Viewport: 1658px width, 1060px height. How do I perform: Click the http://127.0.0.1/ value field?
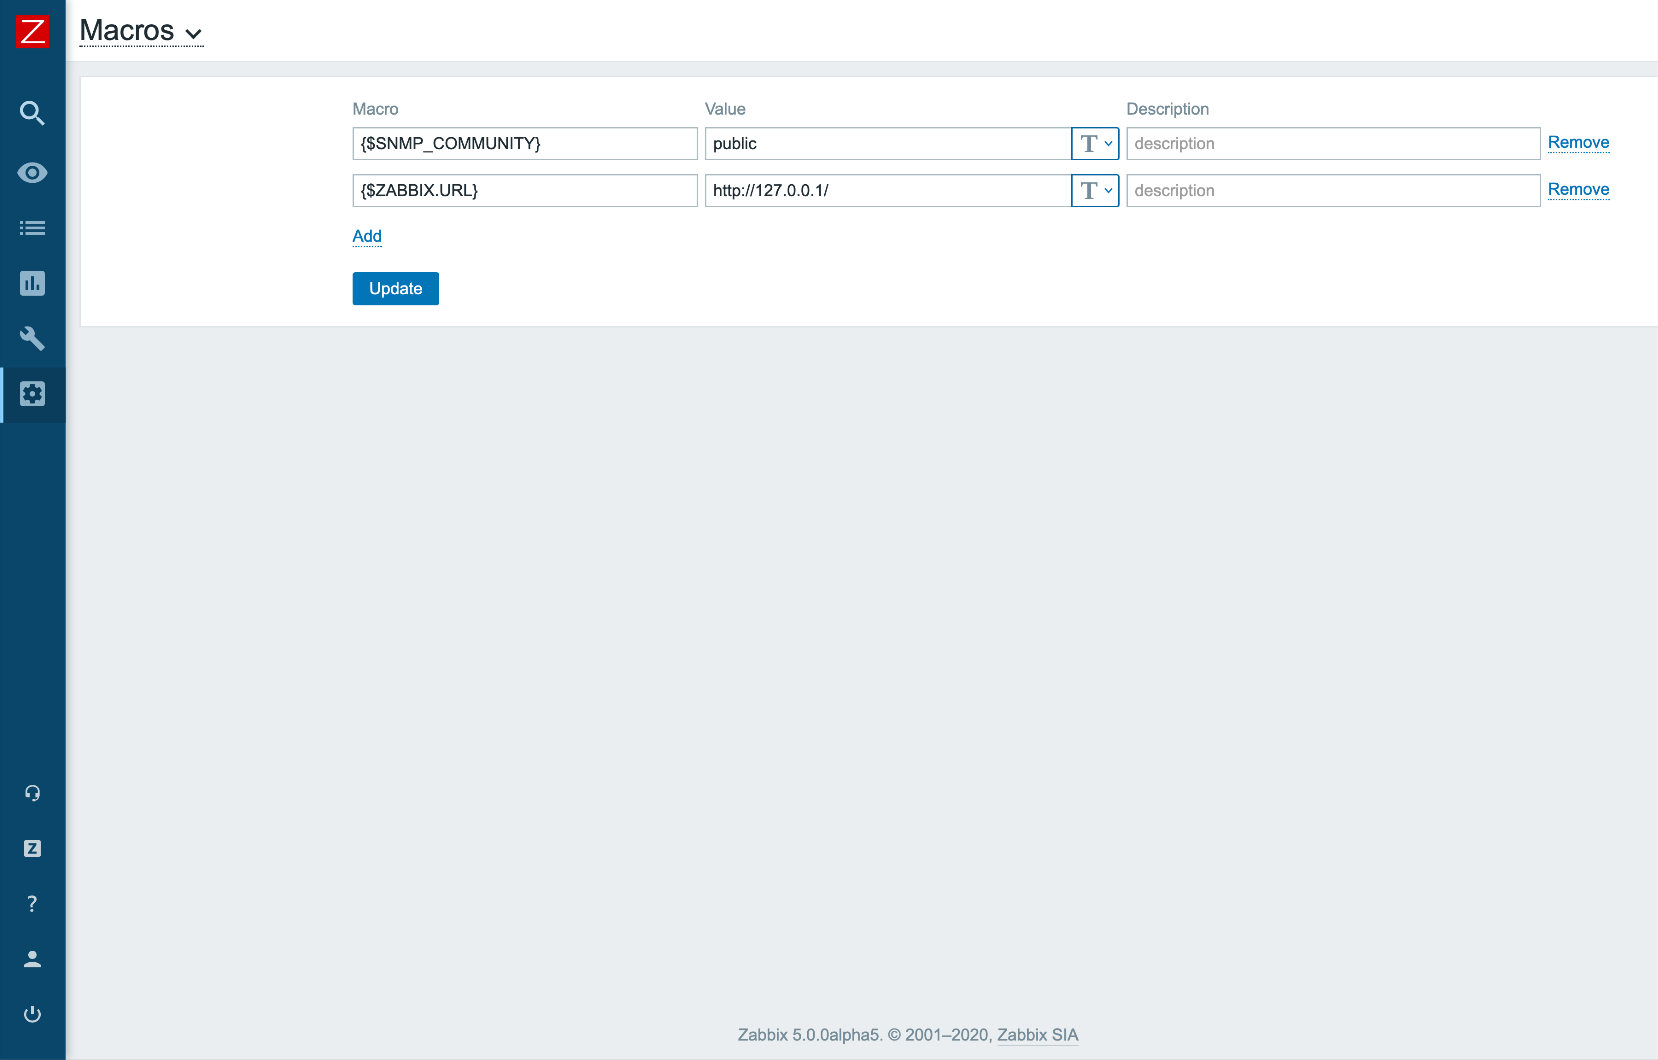point(887,191)
